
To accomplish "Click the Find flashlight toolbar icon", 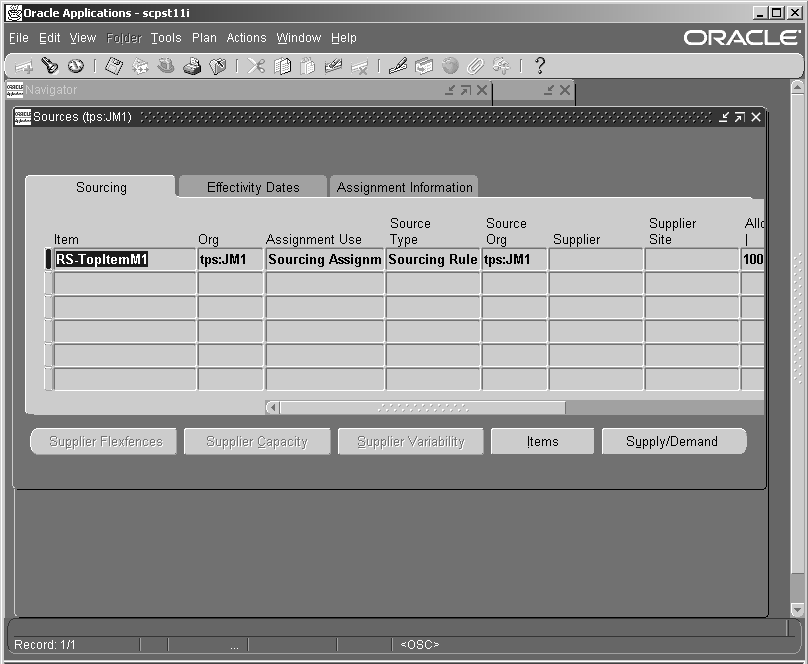I will [x=50, y=66].
